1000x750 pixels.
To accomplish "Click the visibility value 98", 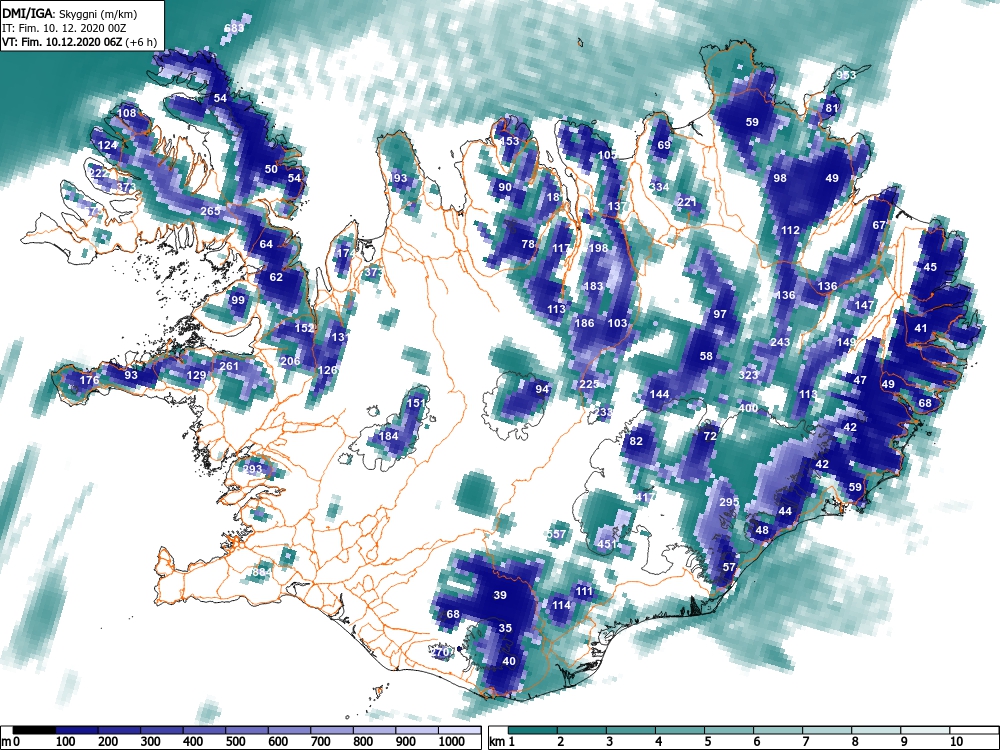I will coord(780,179).
